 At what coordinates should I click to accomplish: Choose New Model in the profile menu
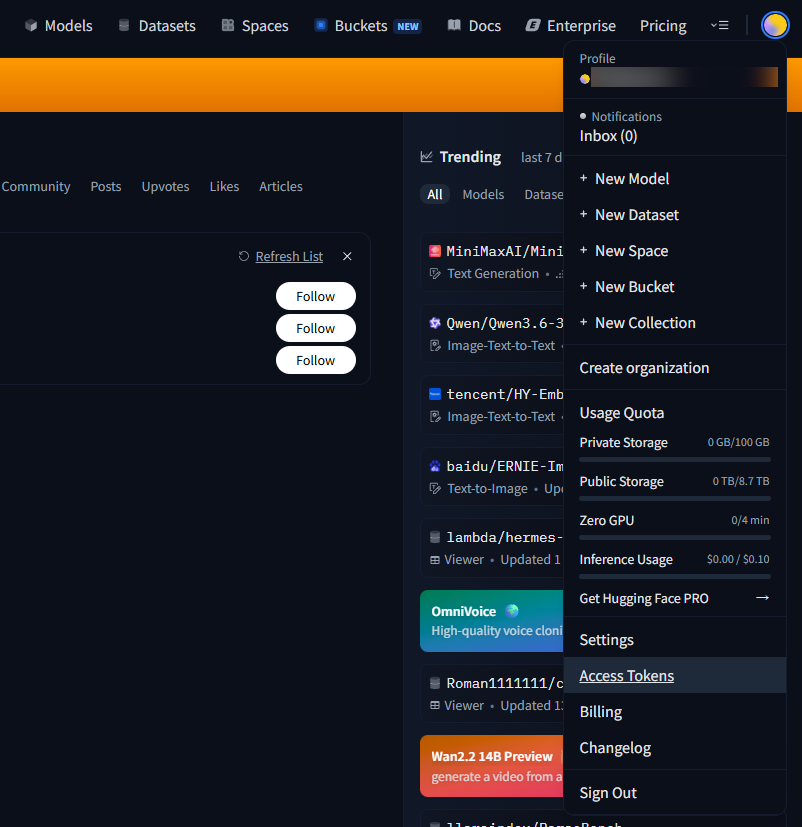pyautogui.click(x=632, y=179)
